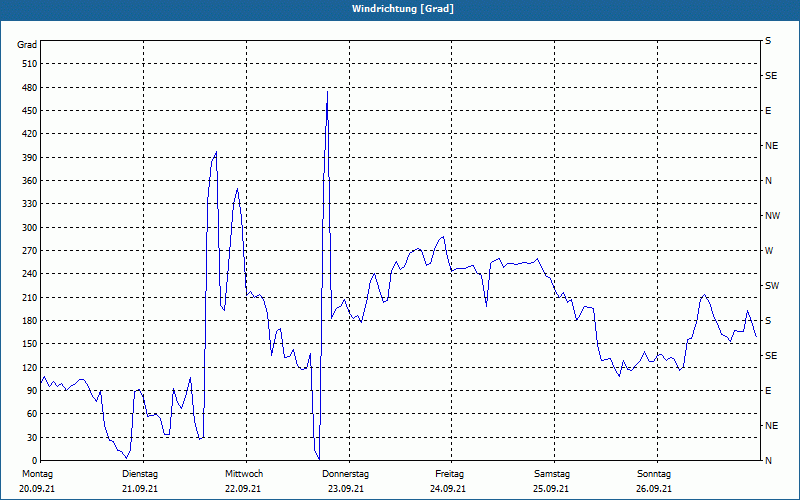Click the 390 value on left axis
The width and height of the screenshot is (800, 500).
tap(30, 158)
